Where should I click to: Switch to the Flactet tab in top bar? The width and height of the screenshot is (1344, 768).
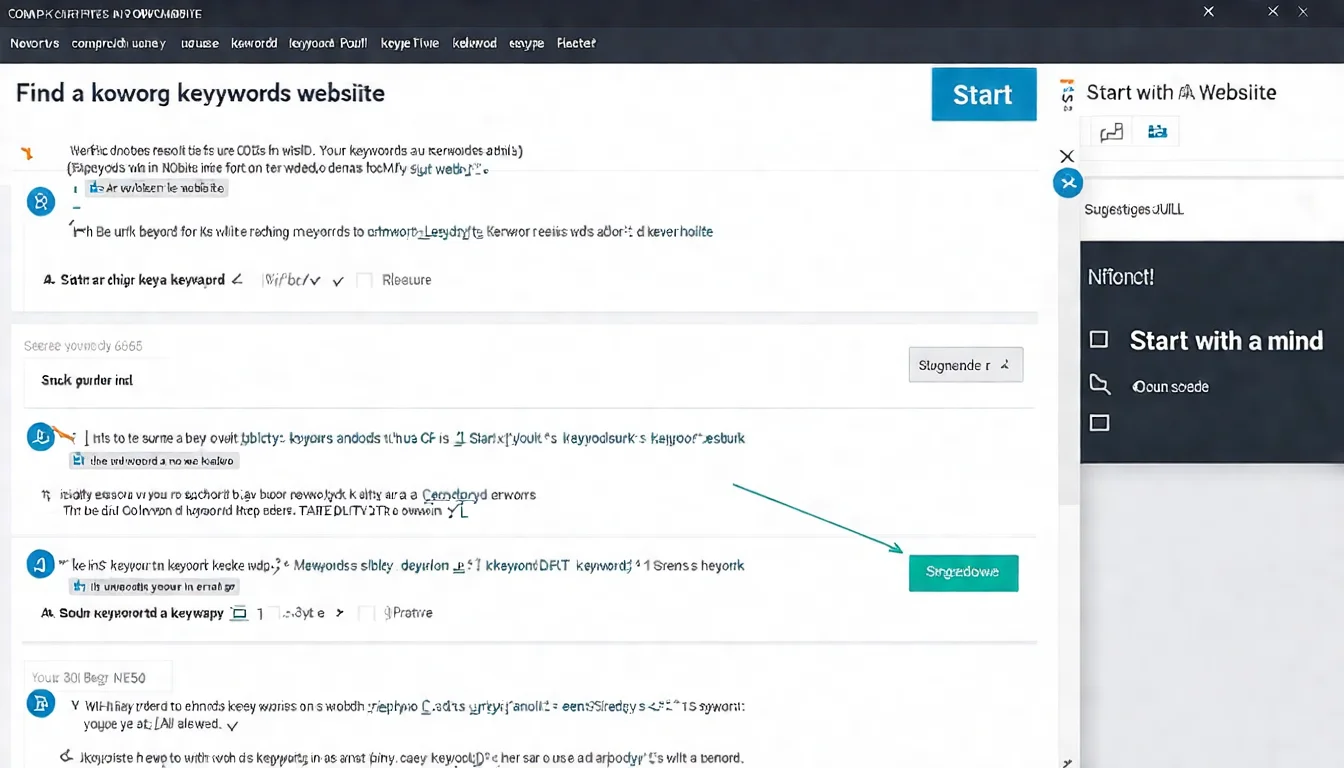click(576, 44)
